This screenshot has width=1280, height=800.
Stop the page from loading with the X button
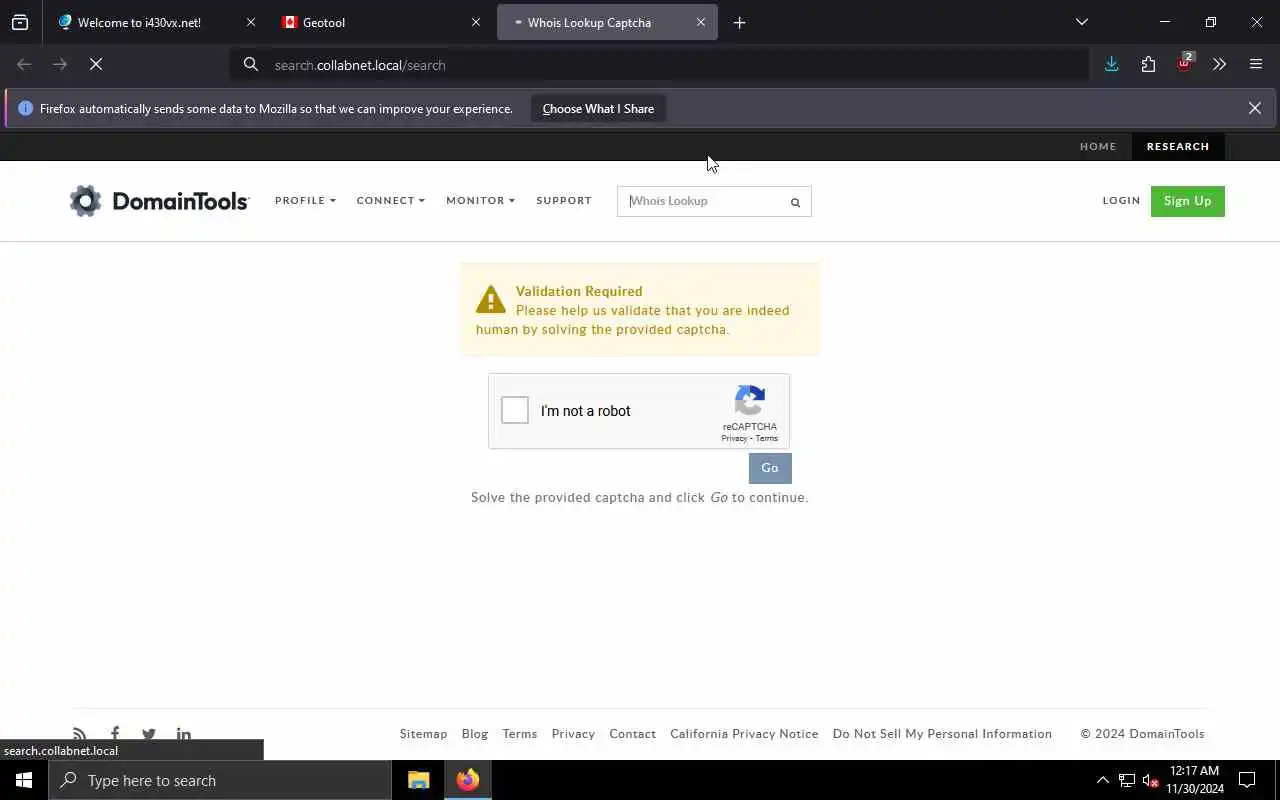[x=96, y=65]
